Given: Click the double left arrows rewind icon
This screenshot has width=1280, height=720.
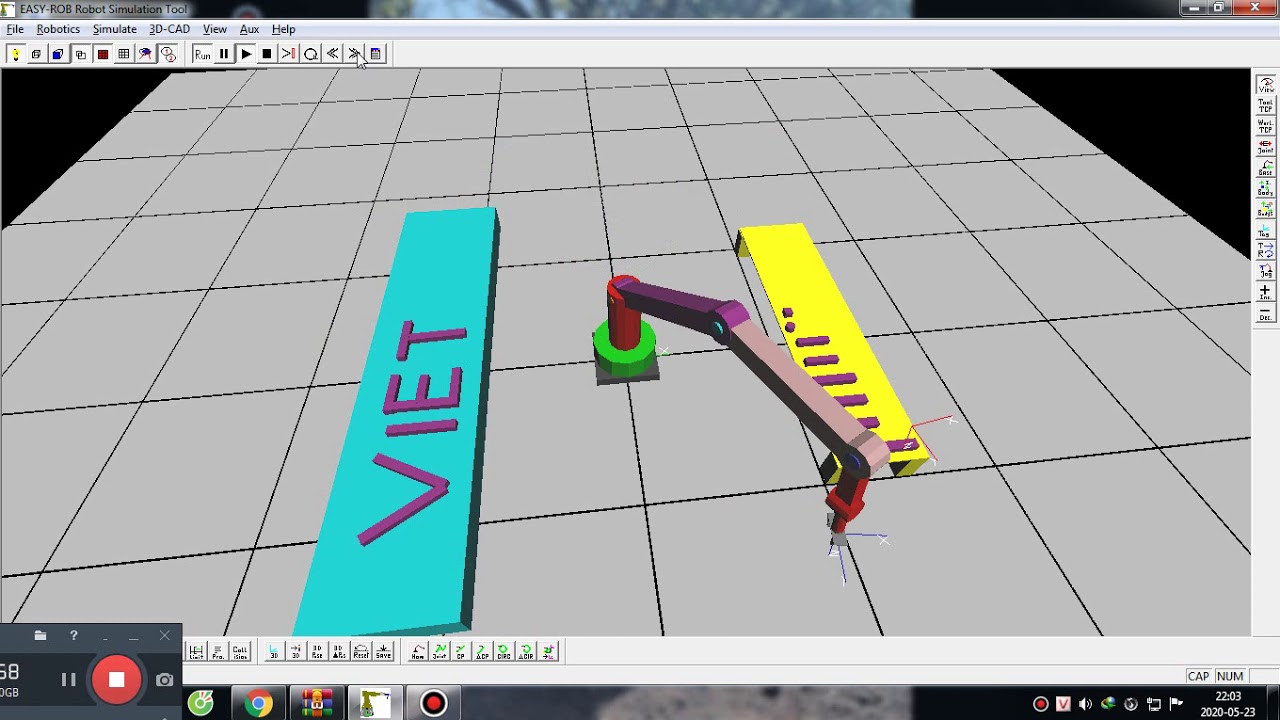Looking at the screenshot, I should 333,54.
